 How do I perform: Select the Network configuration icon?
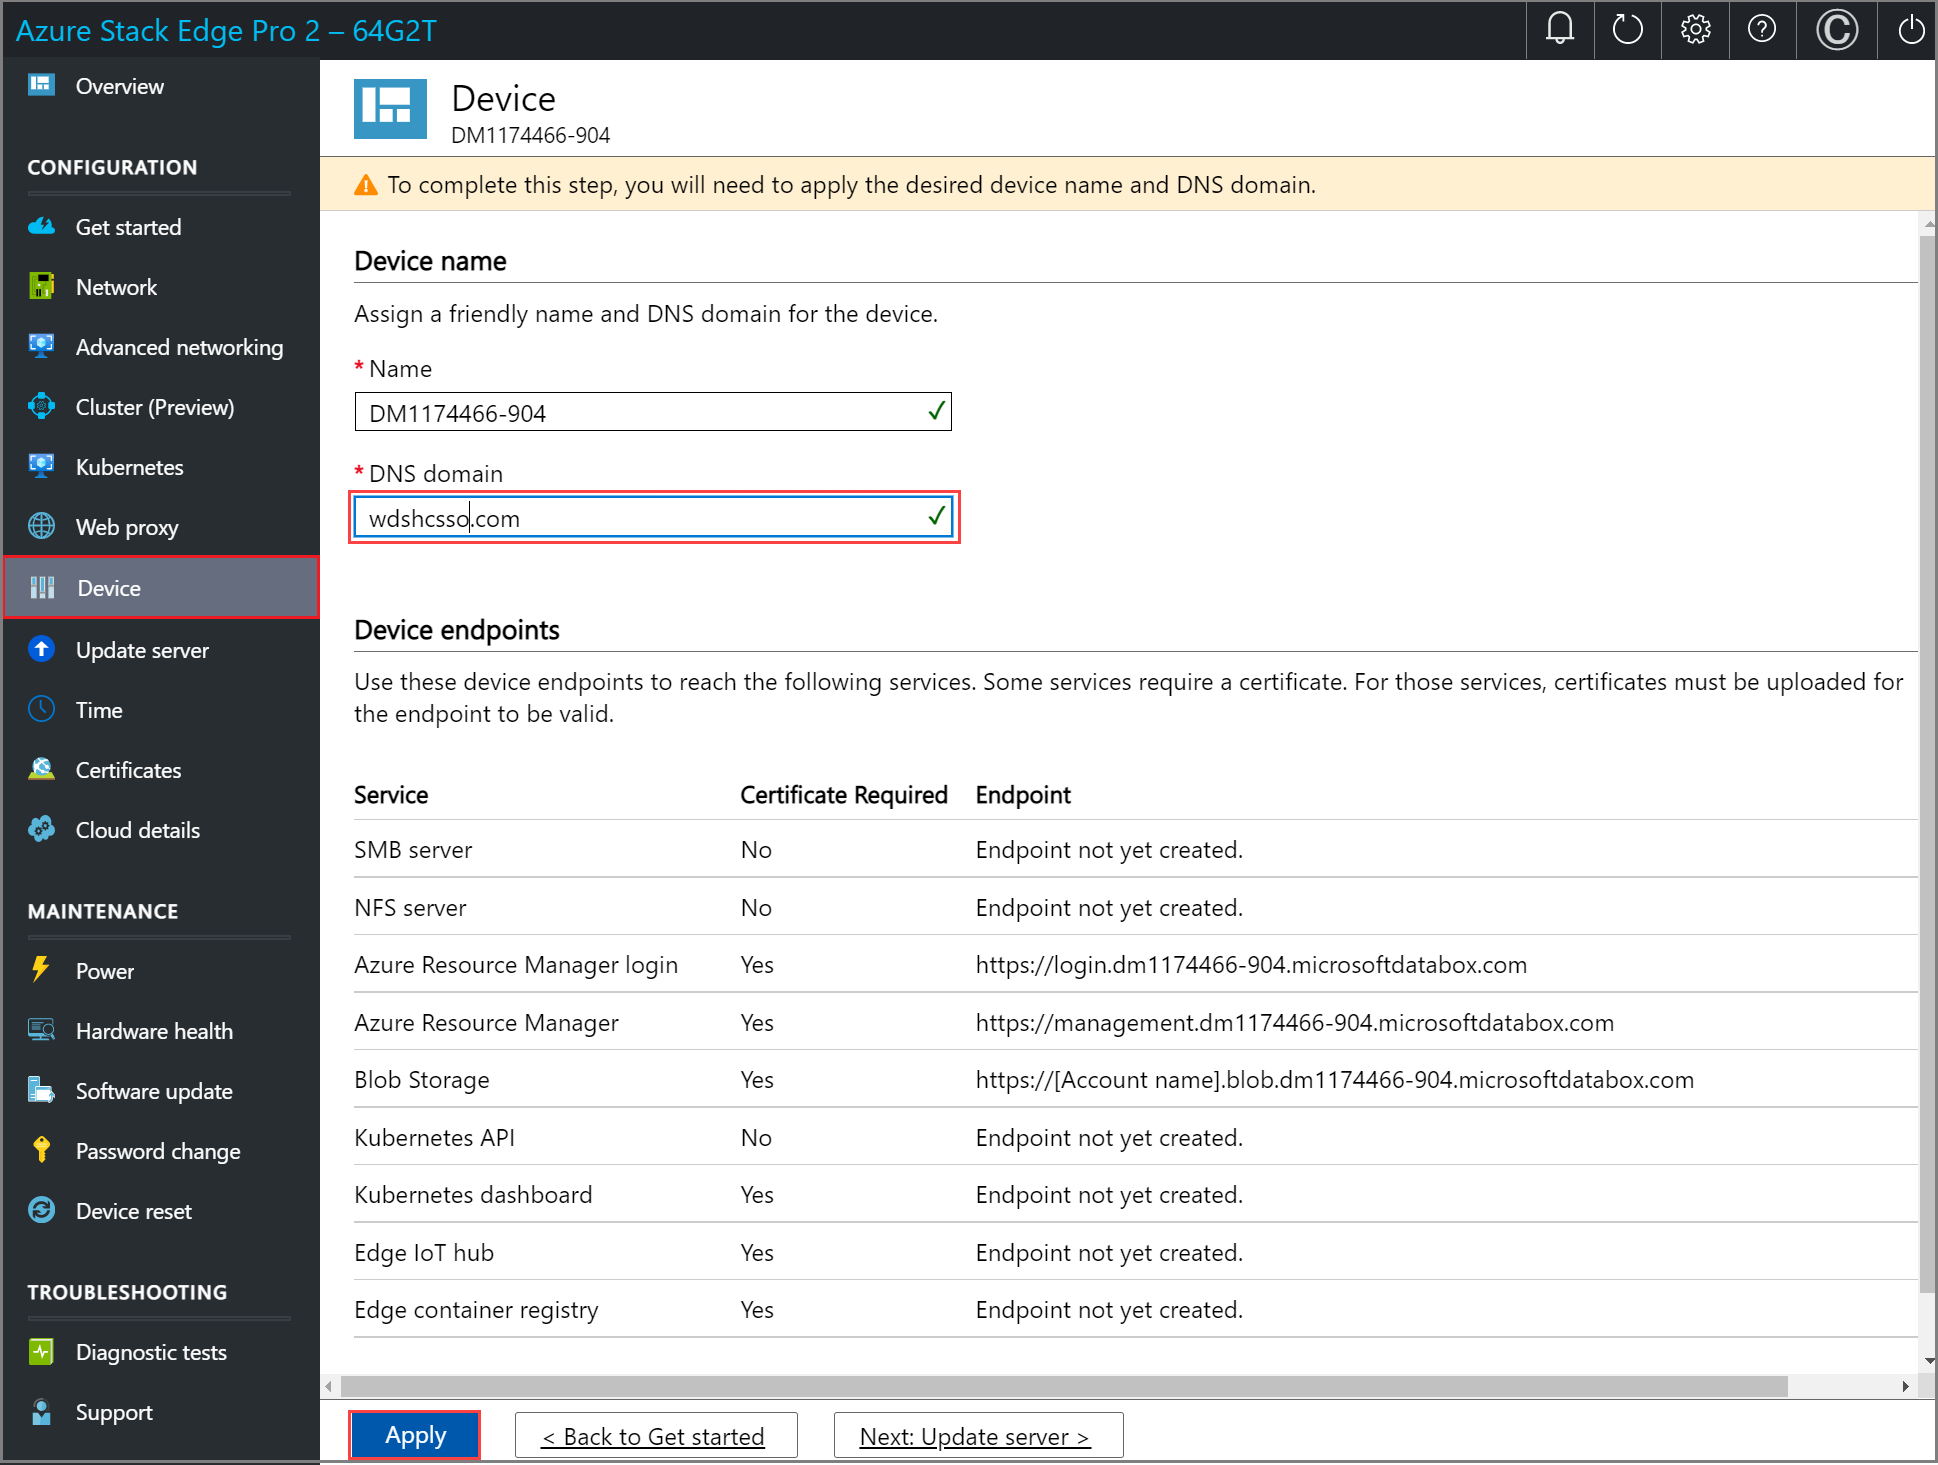40,286
